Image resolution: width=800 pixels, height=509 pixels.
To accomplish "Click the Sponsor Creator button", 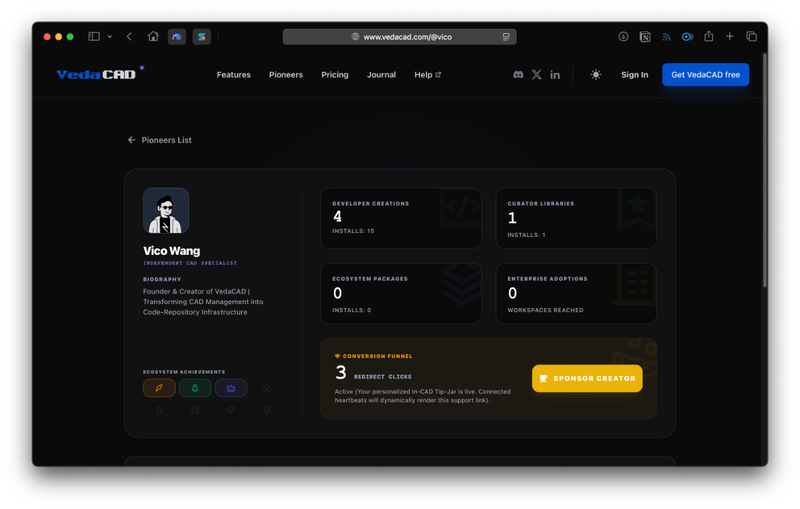I will coord(587,378).
